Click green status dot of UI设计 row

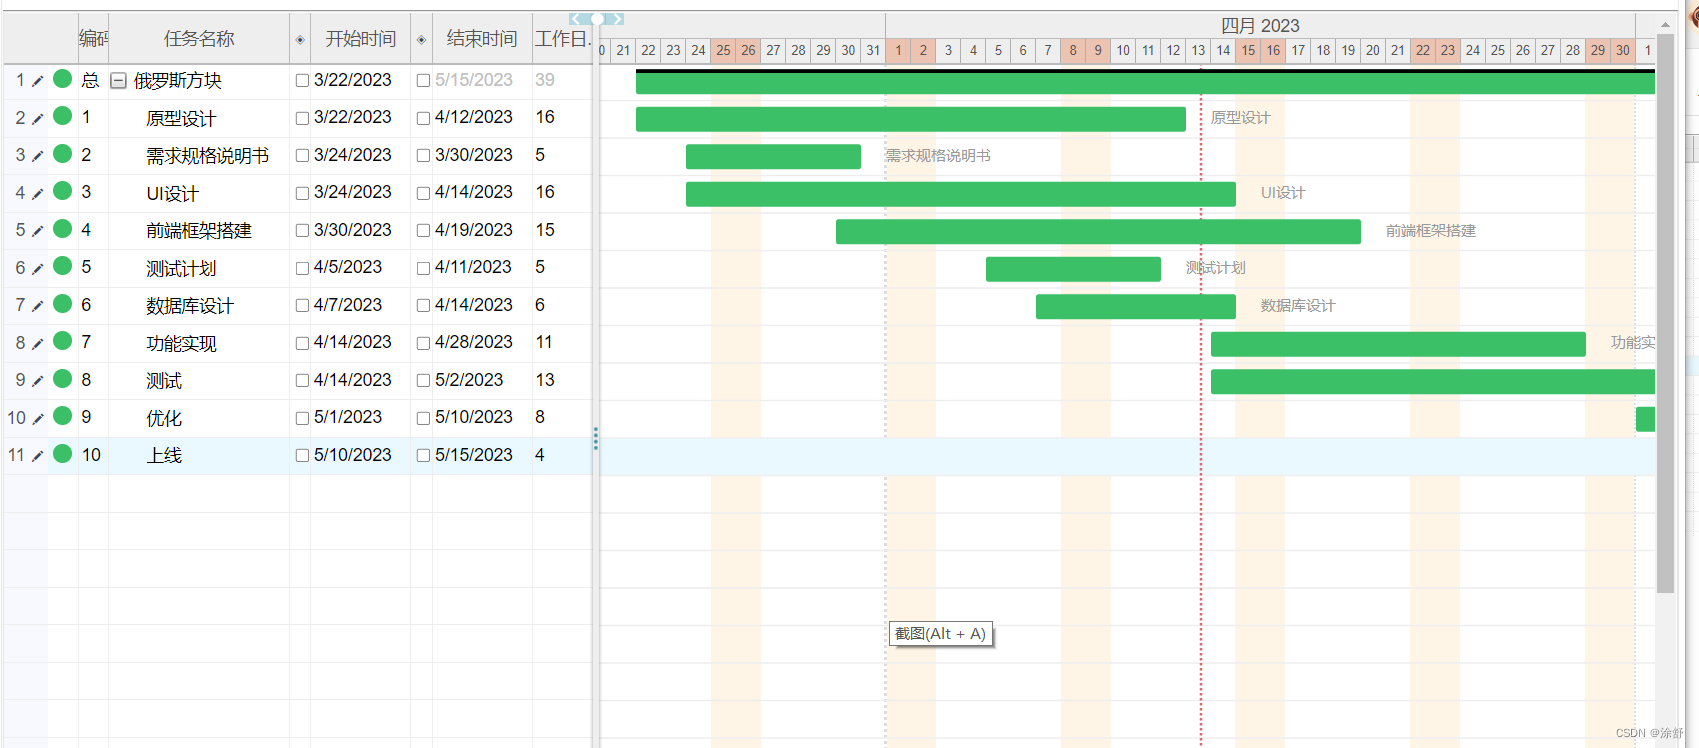(62, 191)
